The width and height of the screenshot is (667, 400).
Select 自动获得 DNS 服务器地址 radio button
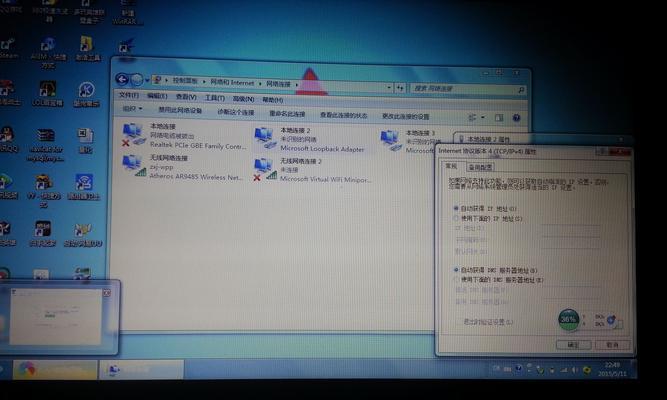(456, 270)
